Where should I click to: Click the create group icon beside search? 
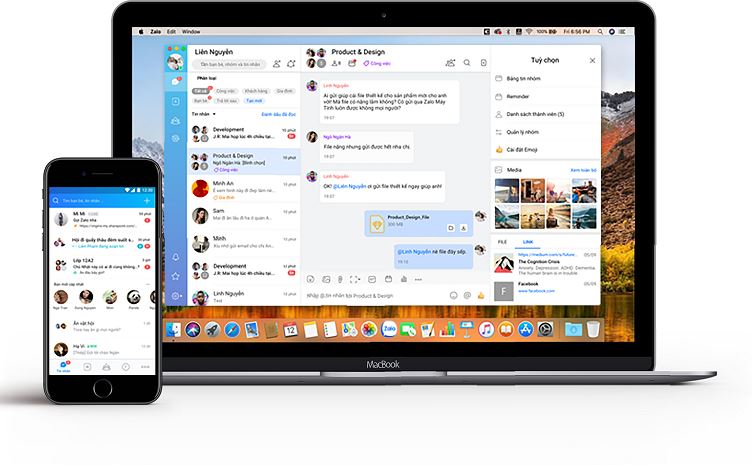coord(291,64)
